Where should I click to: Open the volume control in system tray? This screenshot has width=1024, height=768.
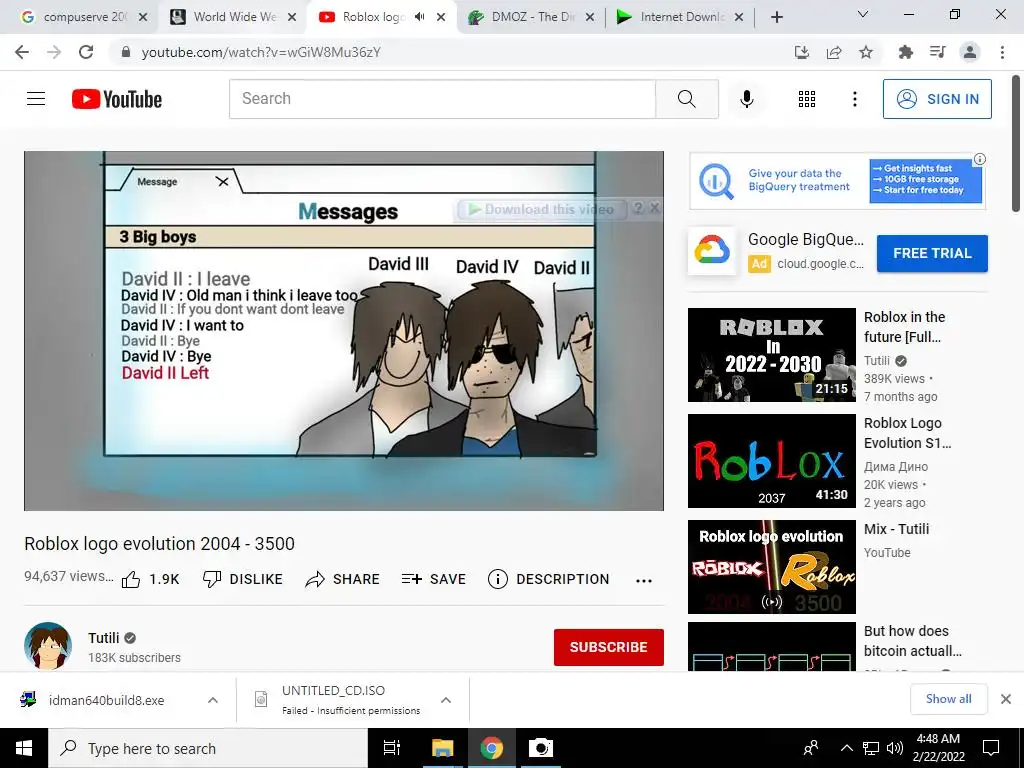[895, 748]
